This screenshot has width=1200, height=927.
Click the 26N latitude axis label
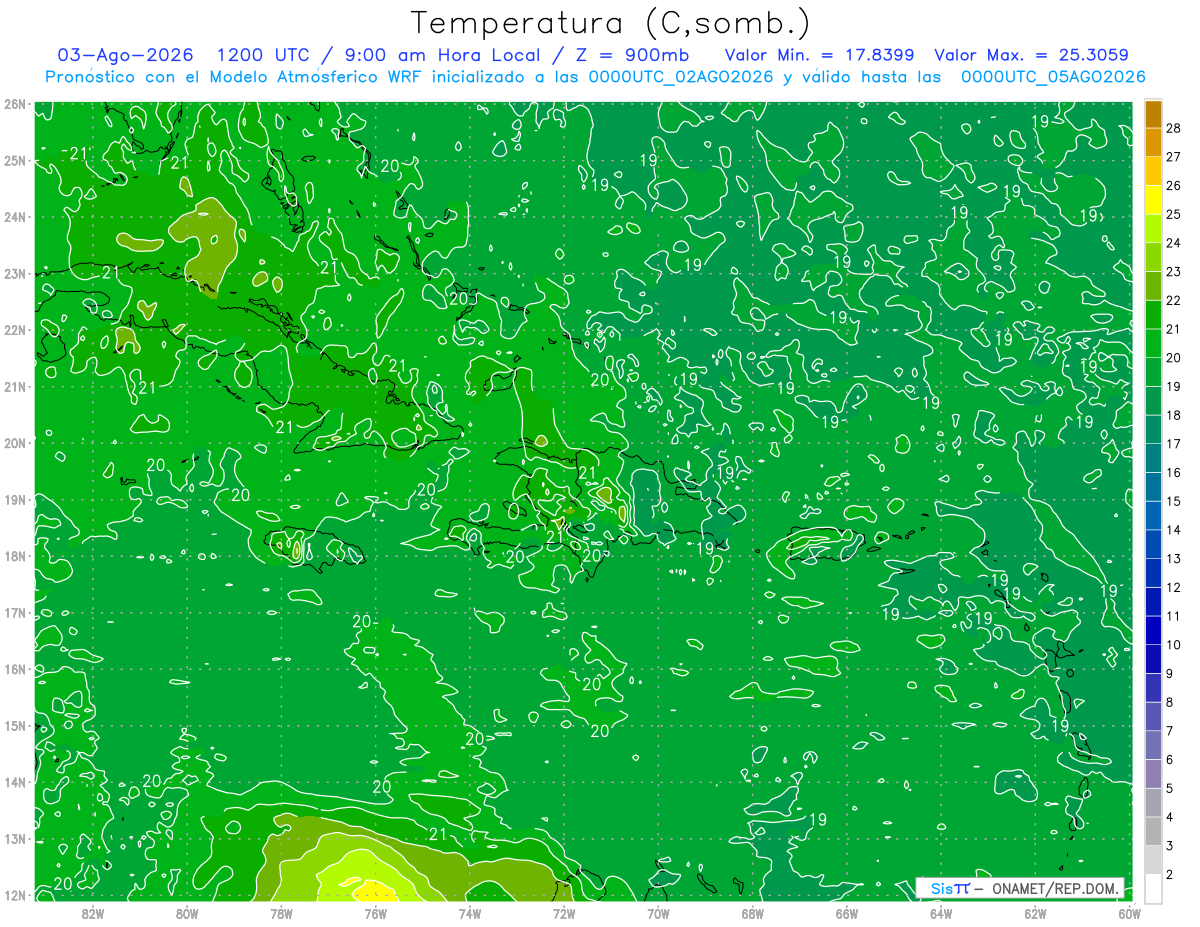14,104
